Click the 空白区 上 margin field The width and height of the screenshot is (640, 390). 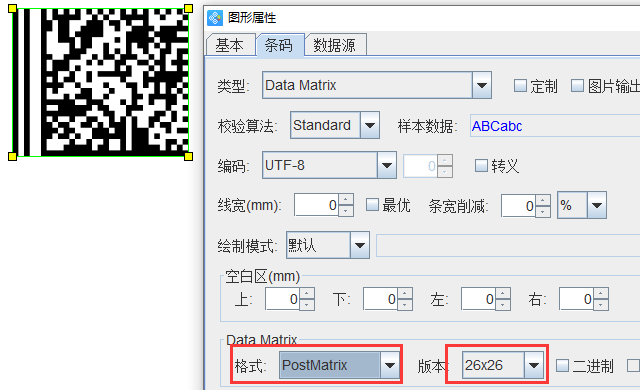point(282,299)
